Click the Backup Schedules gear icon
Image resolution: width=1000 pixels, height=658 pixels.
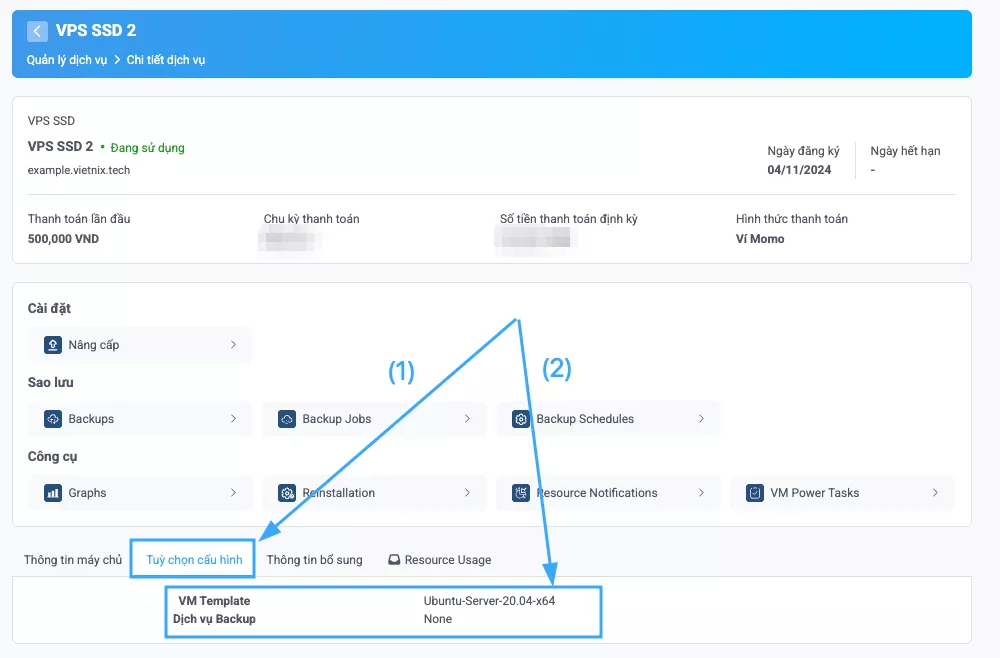[521, 419]
